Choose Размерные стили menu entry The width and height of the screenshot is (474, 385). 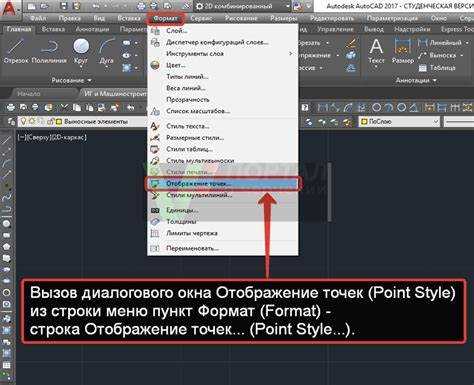point(223,138)
